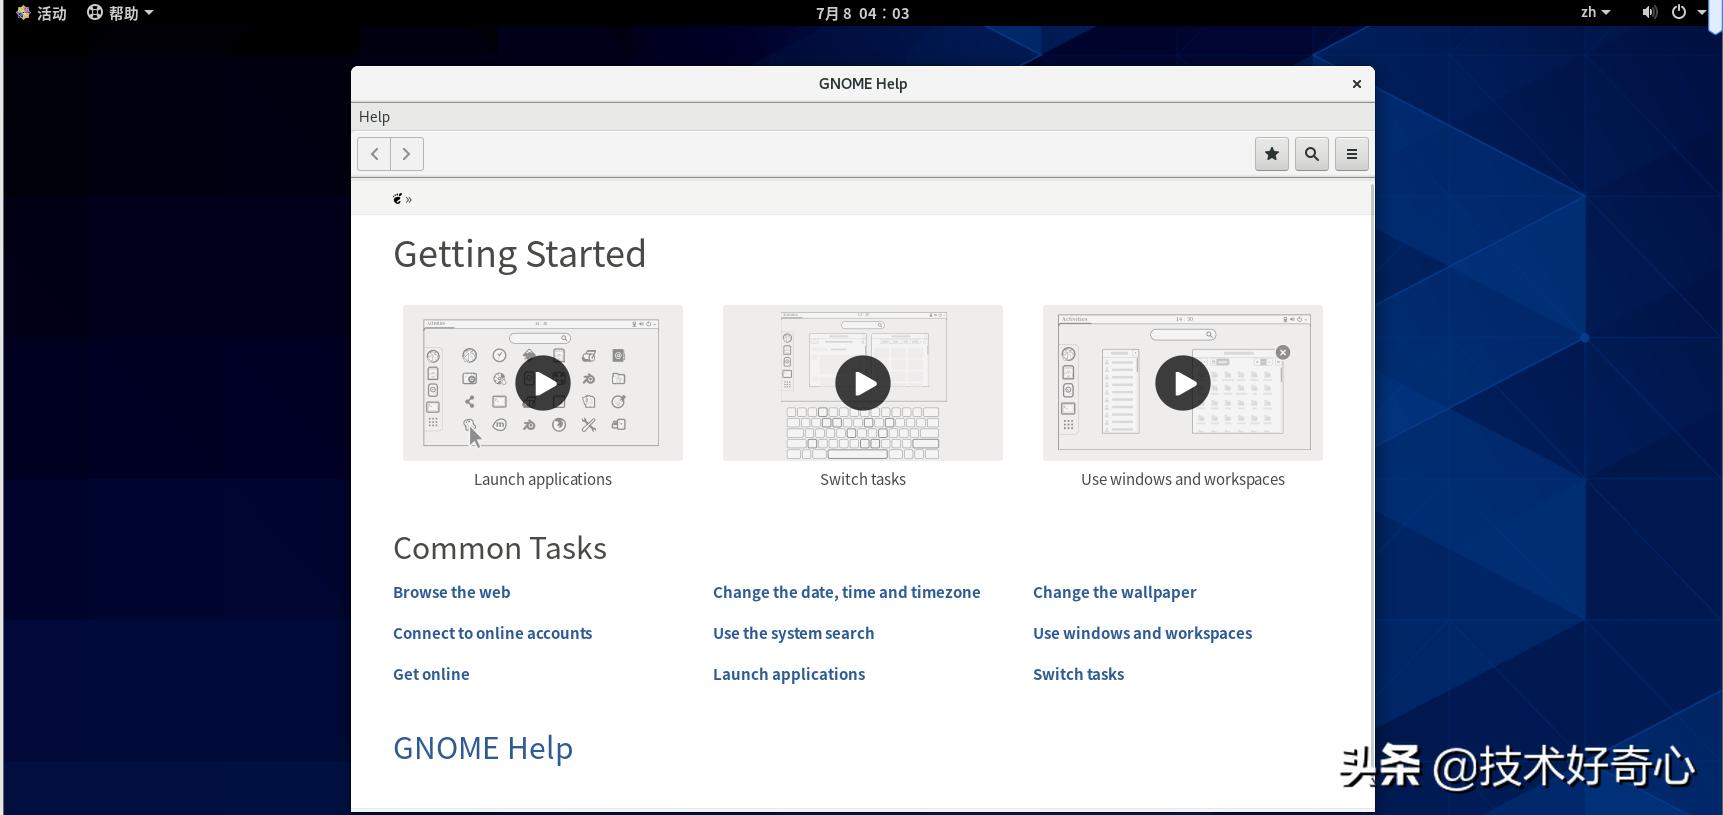
Task: Open the clock showing 7月8 04:03
Action: pos(863,13)
